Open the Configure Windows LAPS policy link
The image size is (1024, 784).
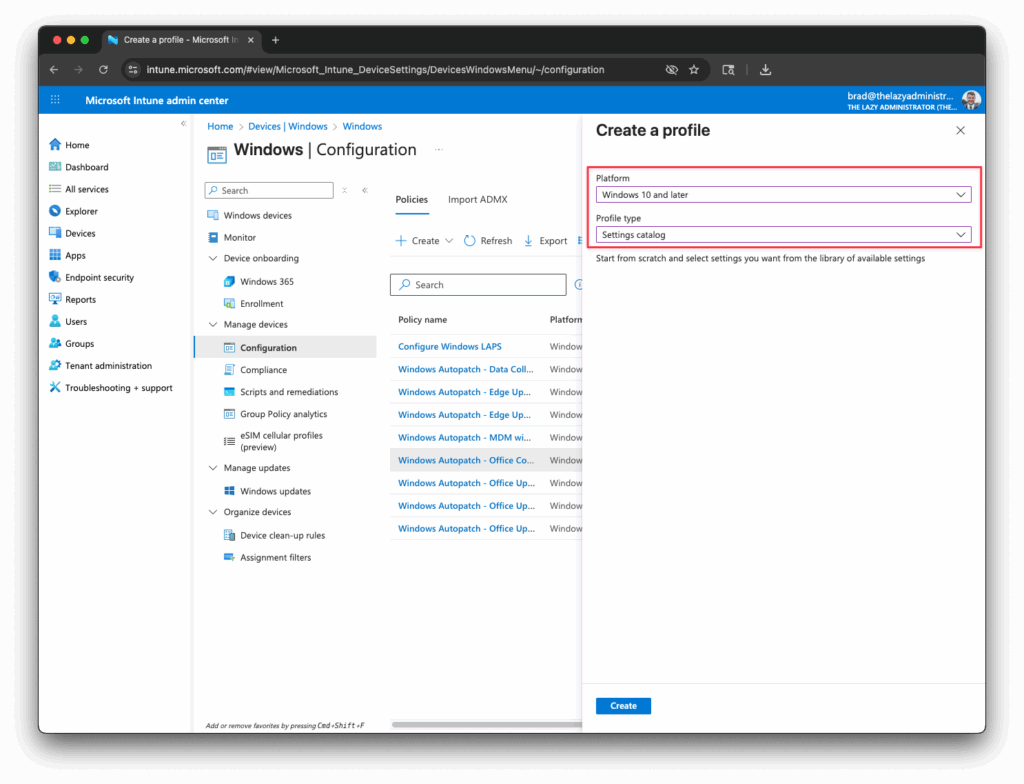[449, 346]
